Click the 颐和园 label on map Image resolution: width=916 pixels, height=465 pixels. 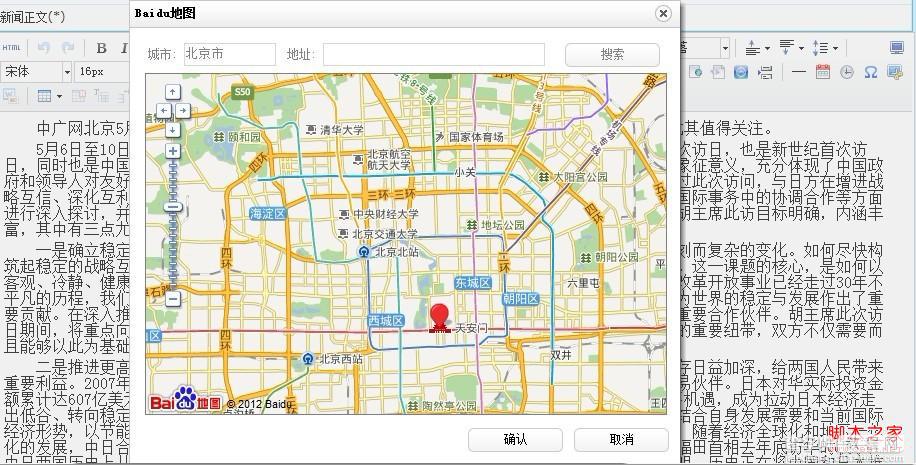pos(245,137)
